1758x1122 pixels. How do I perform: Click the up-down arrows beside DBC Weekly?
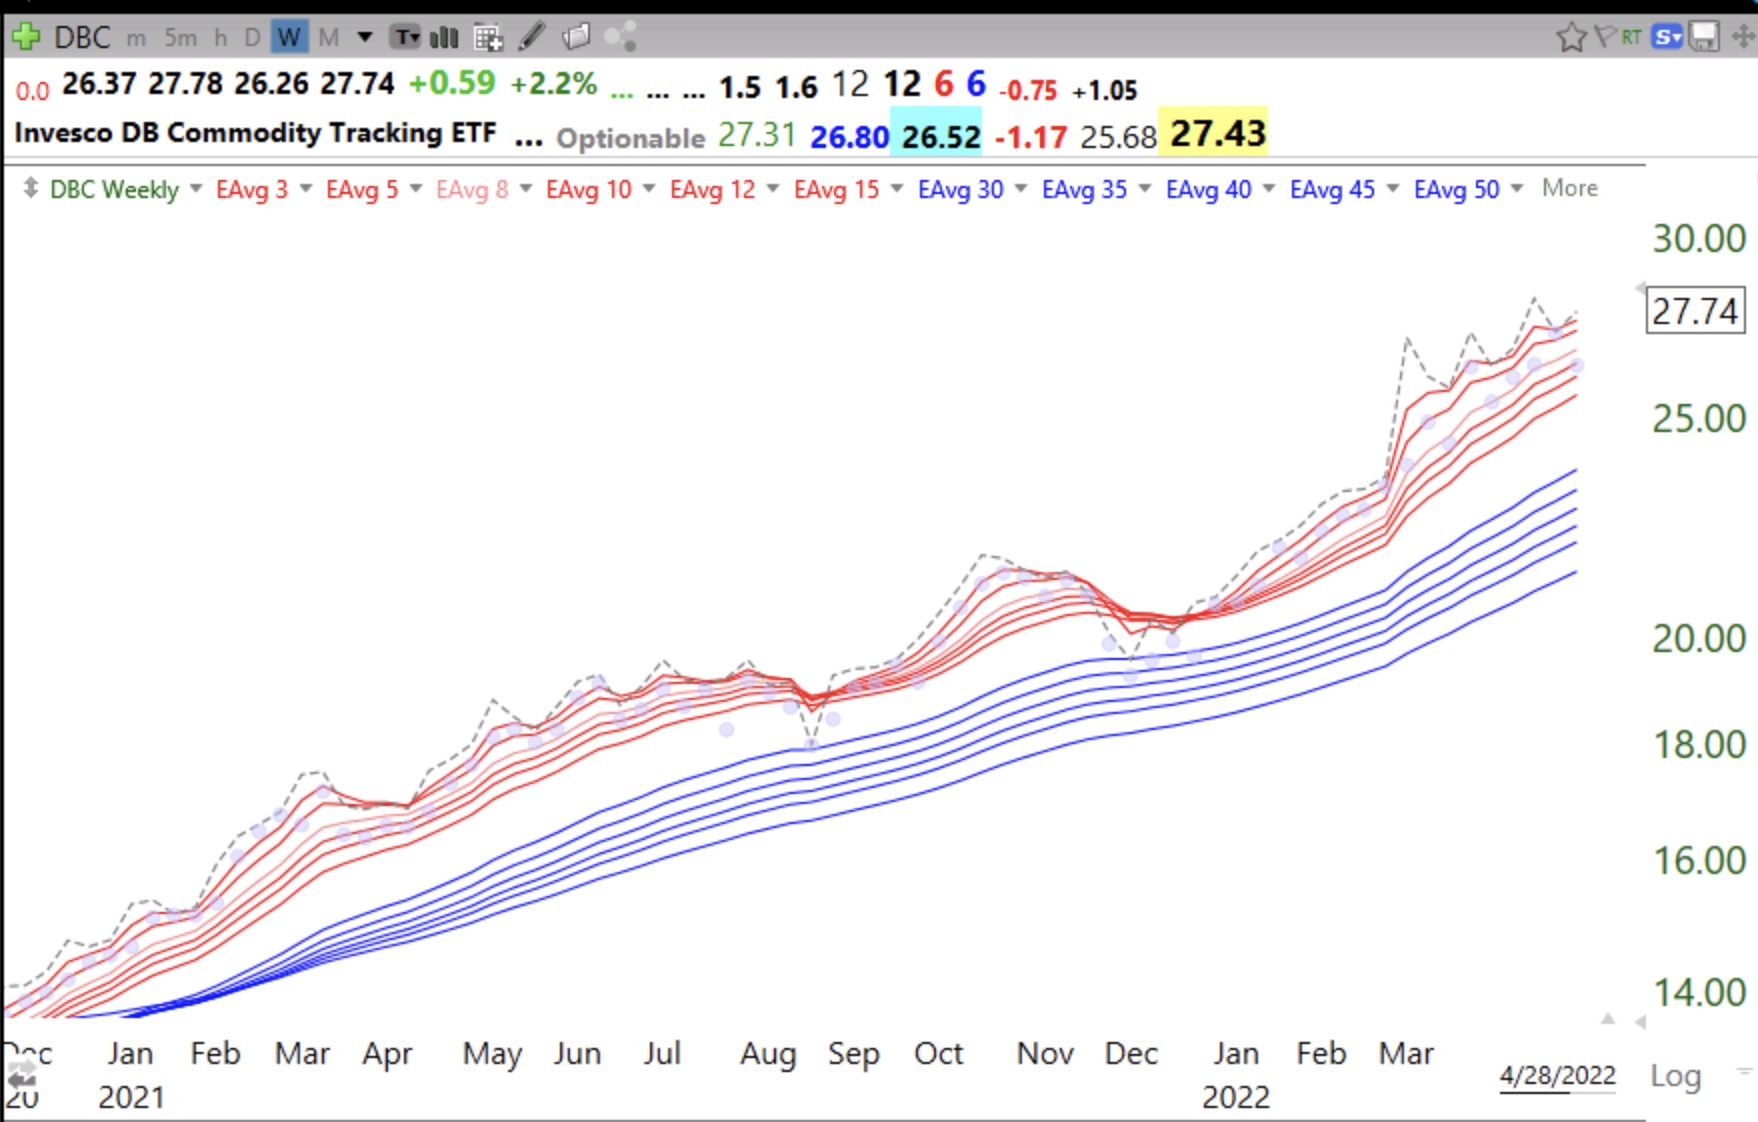click(31, 188)
